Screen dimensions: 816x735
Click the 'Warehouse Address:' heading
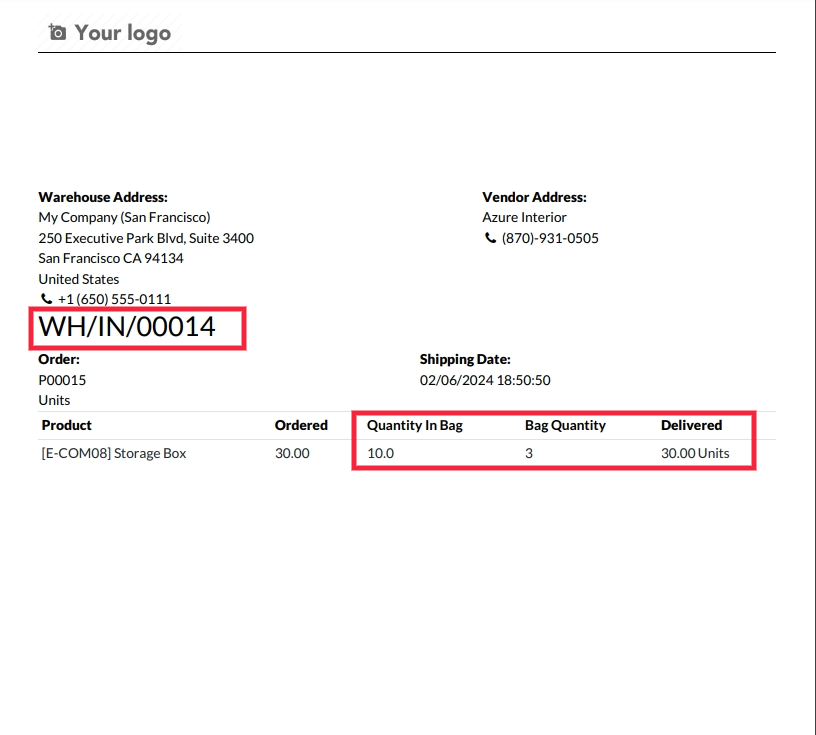coord(103,197)
